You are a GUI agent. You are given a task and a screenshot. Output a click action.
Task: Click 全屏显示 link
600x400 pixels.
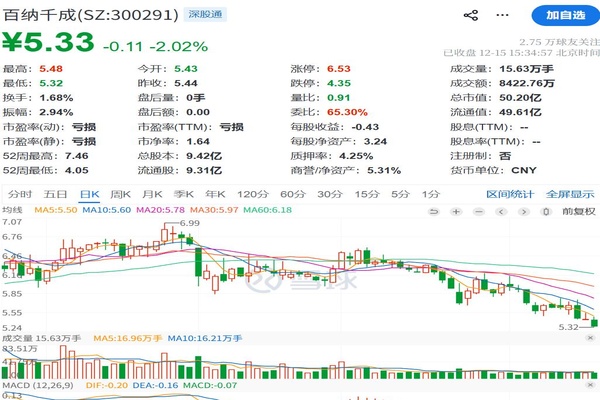570,194
